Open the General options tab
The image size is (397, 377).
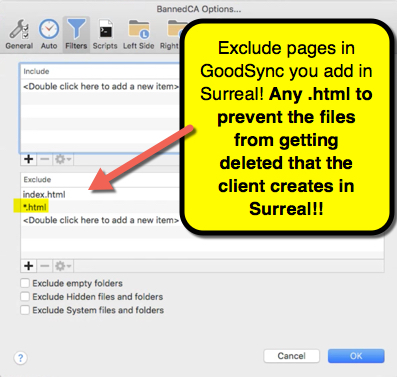(x=19, y=34)
